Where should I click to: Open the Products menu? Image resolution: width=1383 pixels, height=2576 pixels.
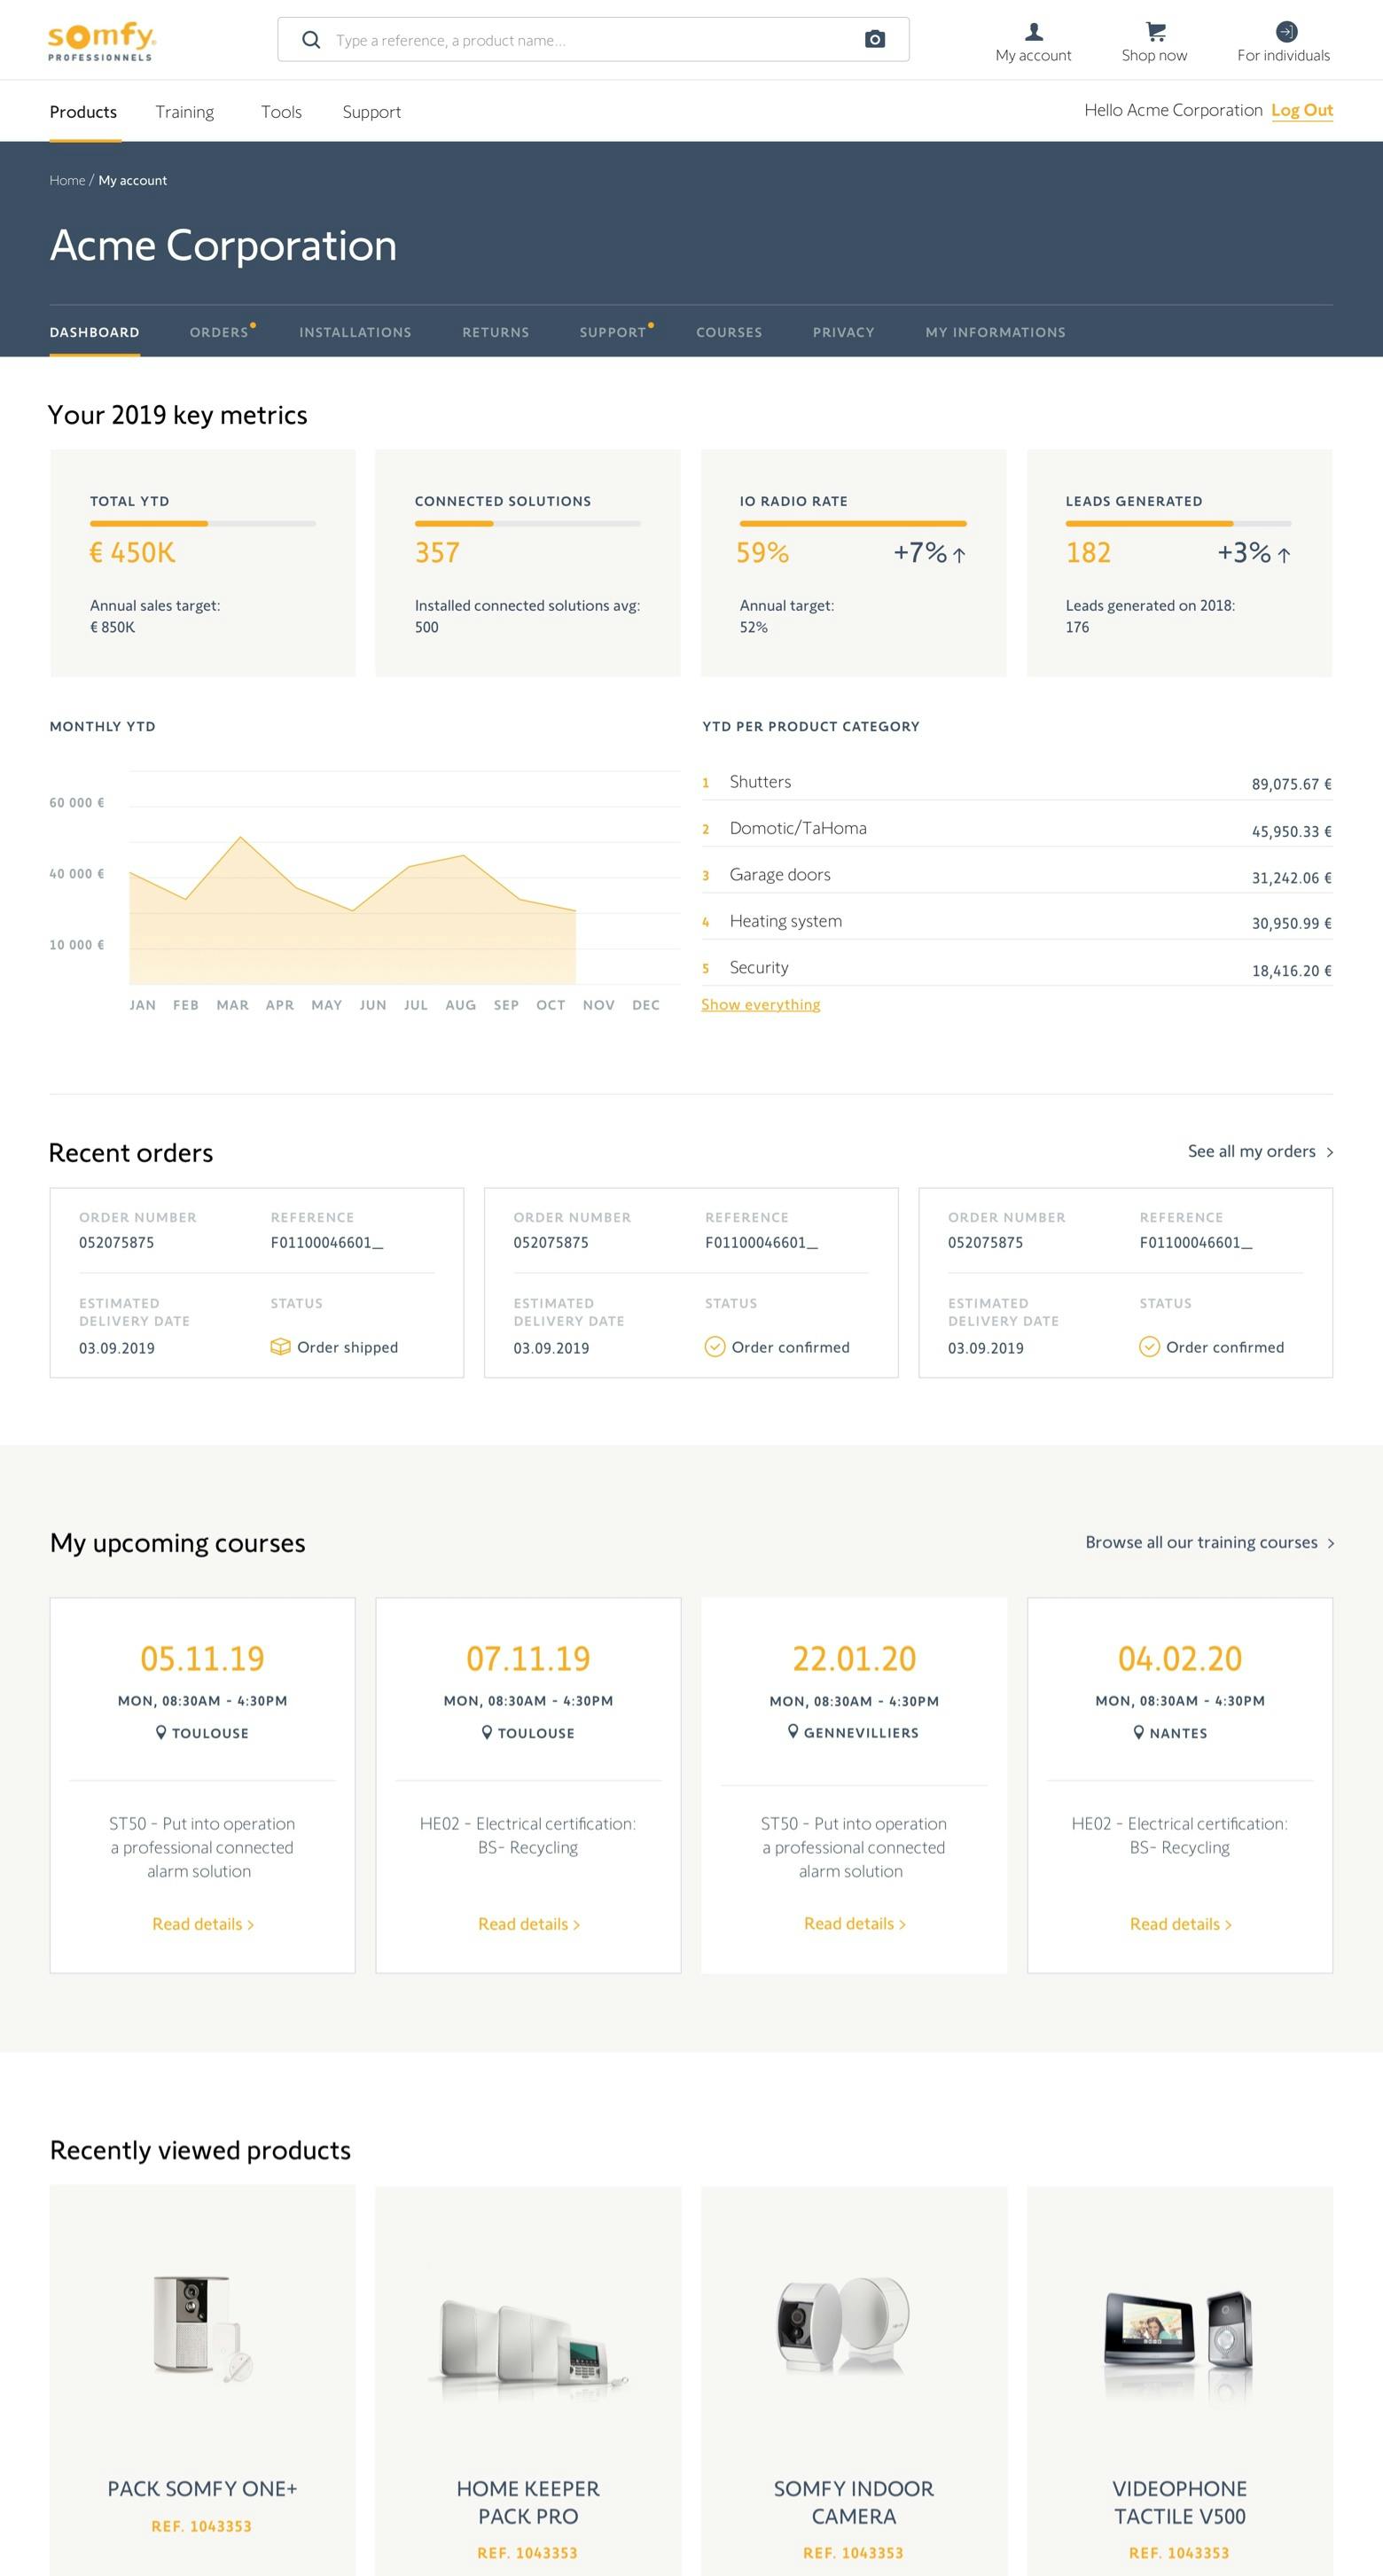tap(83, 112)
